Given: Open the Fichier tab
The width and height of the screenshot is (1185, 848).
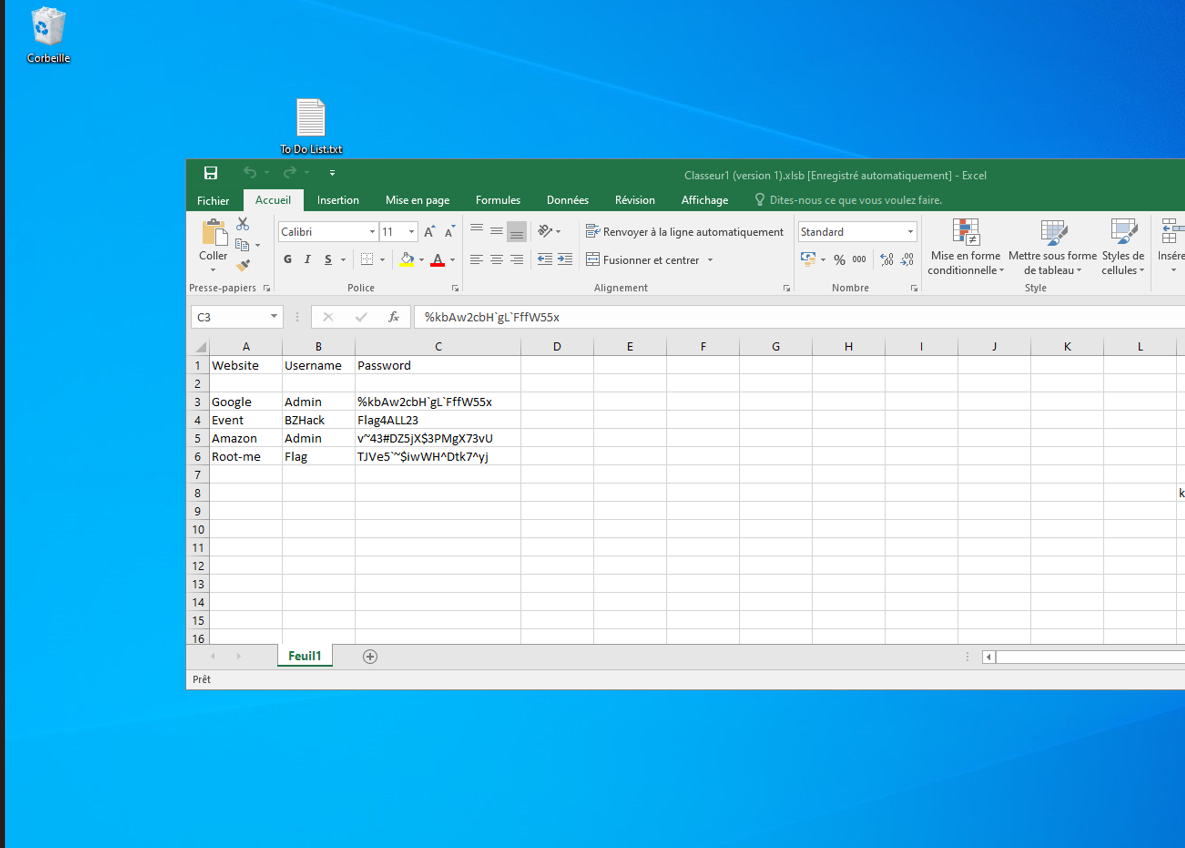Looking at the screenshot, I should [x=213, y=200].
